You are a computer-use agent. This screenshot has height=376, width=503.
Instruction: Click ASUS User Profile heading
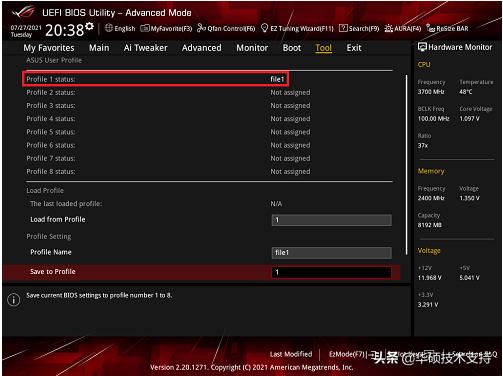54,60
